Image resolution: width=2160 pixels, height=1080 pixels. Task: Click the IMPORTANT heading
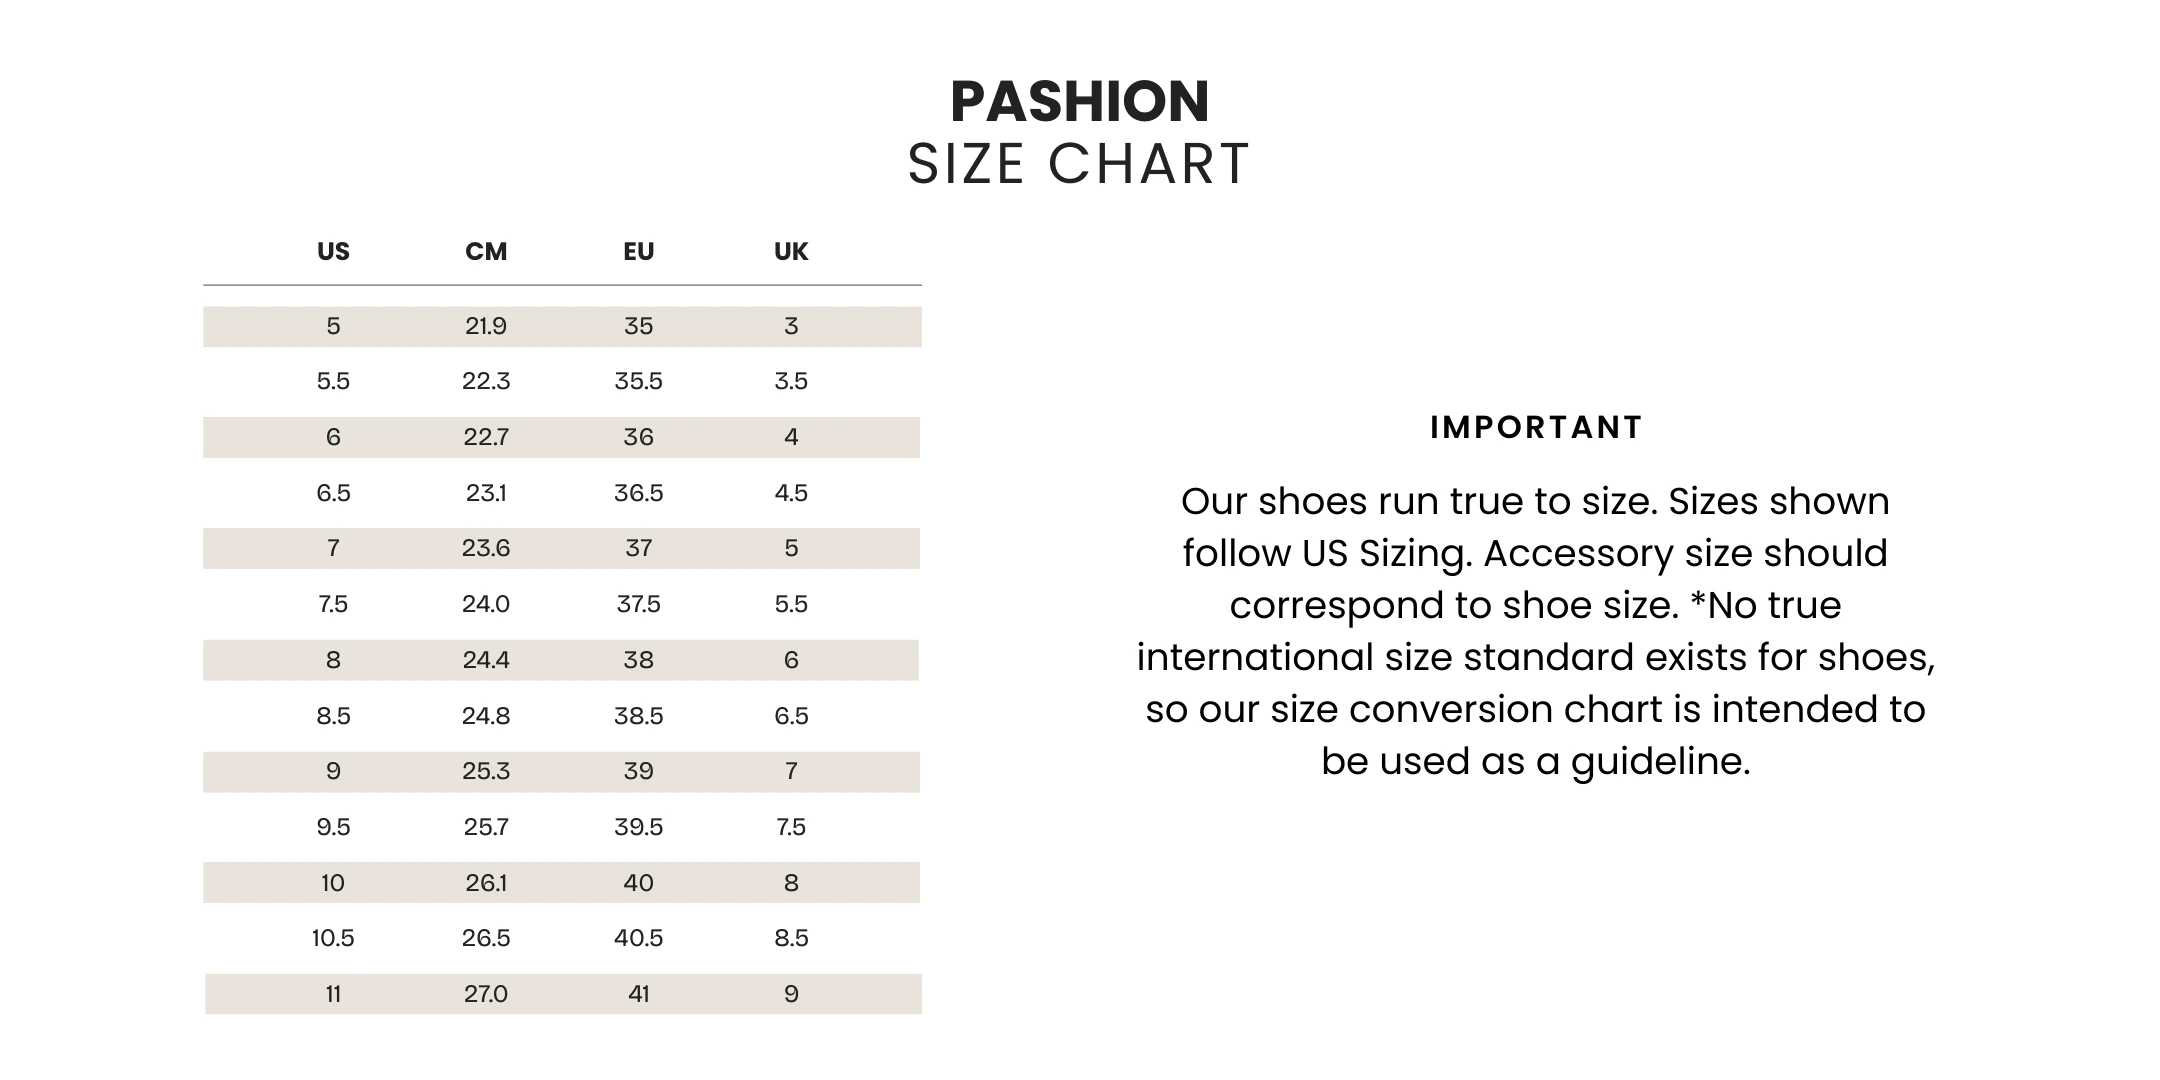click(x=1536, y=427)
